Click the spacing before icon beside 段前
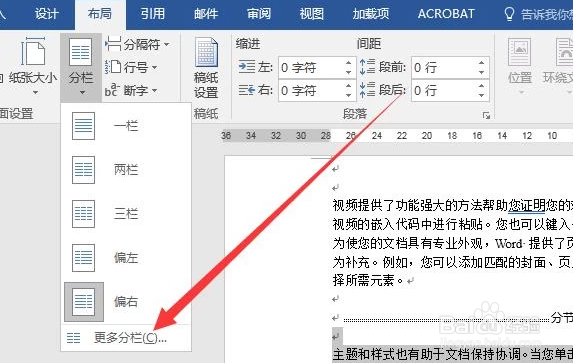The width and height of the screenshot is (573, 363). point(367,67)
